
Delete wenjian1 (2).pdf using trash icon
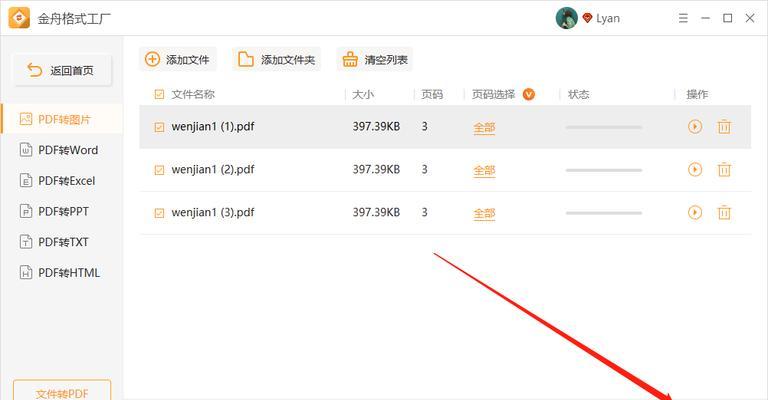(724, 169)
